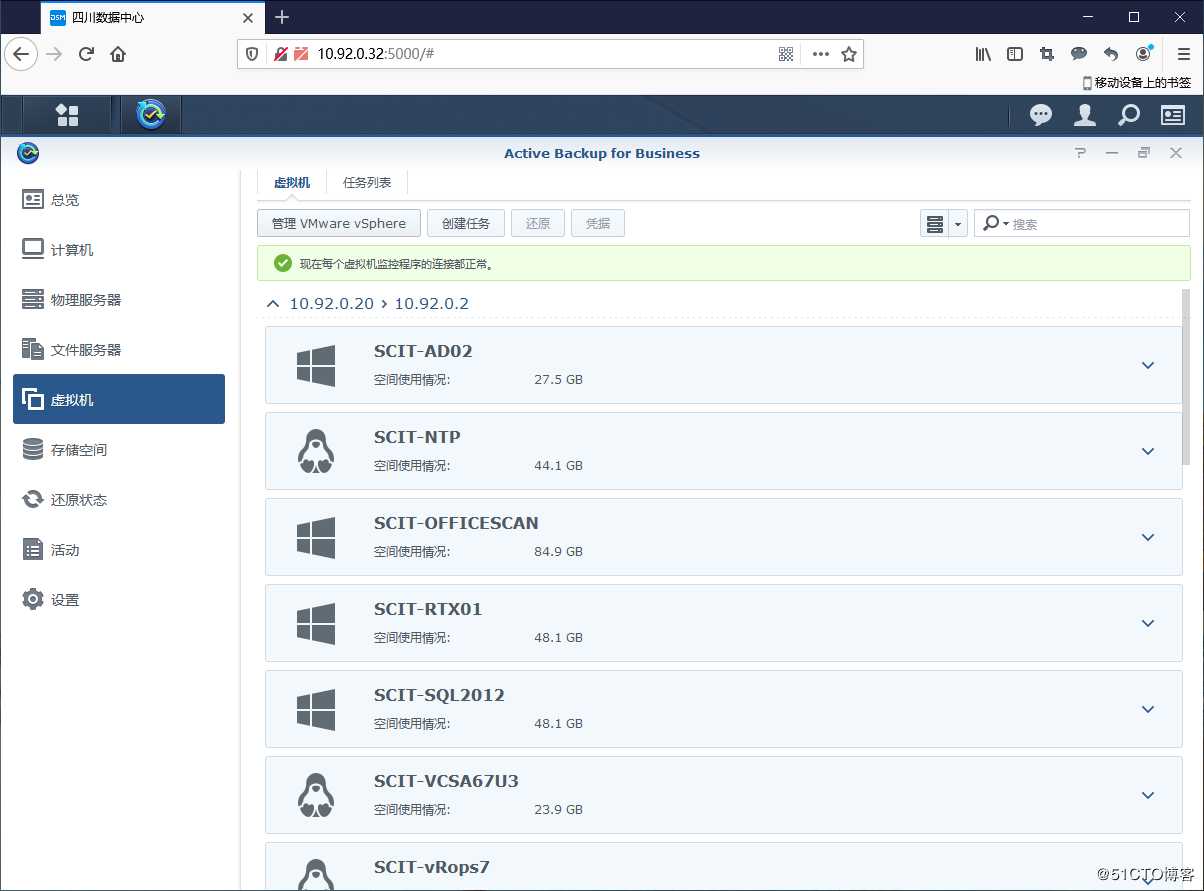Open 计算机 in the sidebar
The height and width of the screenshot is (891, 1204).
[119, 250]
